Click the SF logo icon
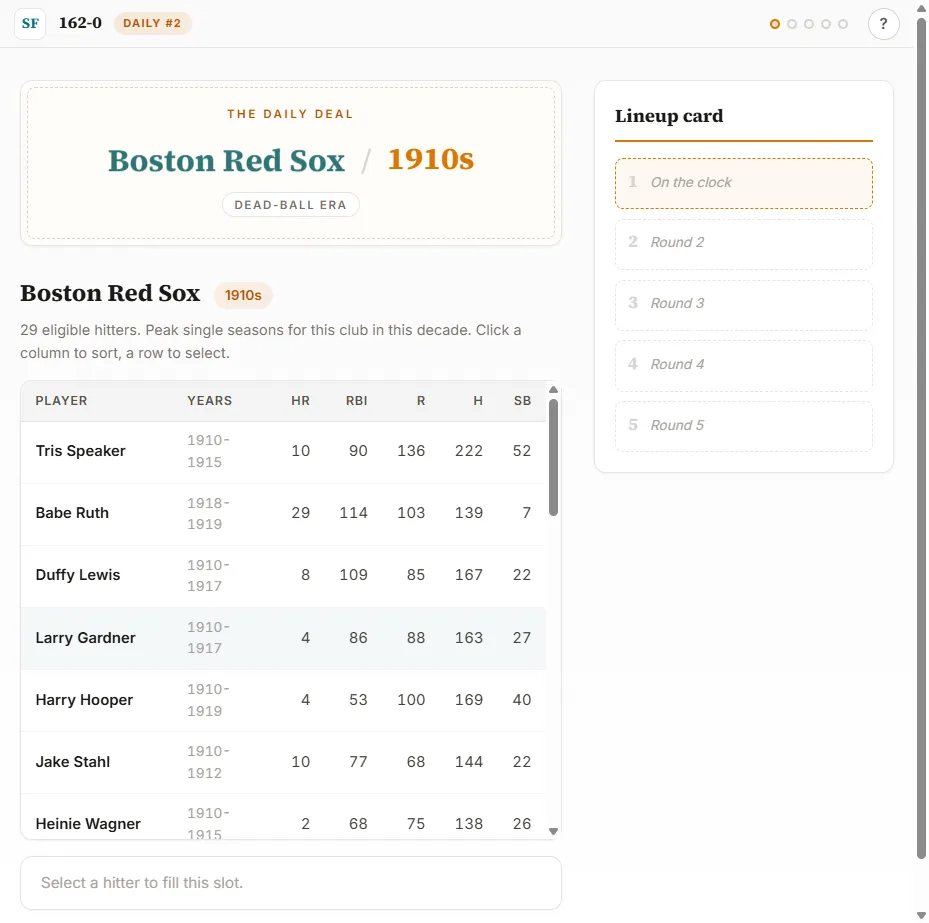This screenshot has width=929, height=923. coord(30,24)
